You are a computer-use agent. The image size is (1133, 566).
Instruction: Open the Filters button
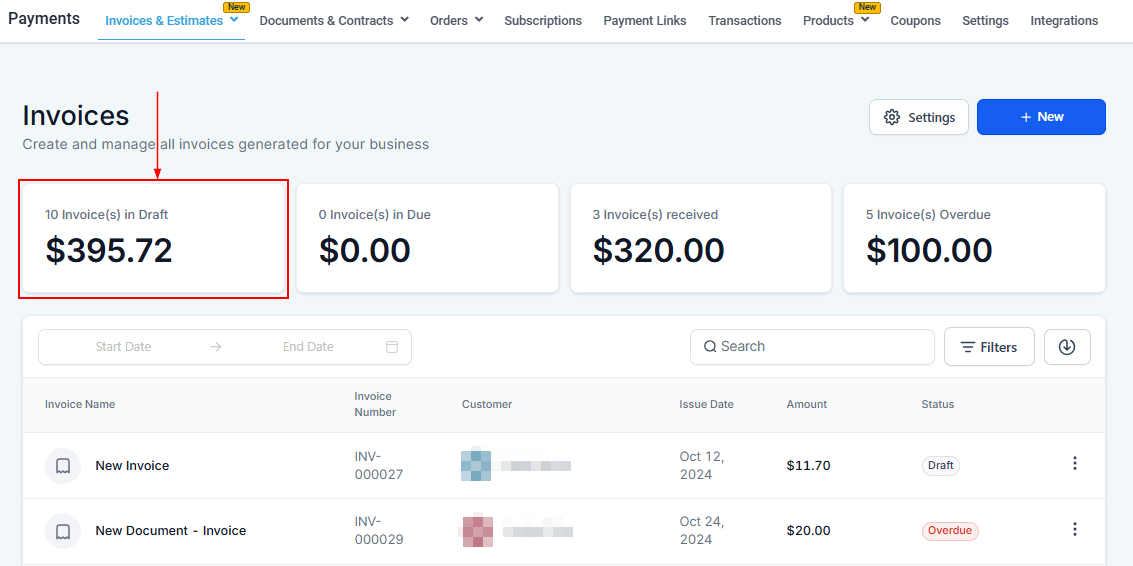pyautogui.click(x=988, y=347)
